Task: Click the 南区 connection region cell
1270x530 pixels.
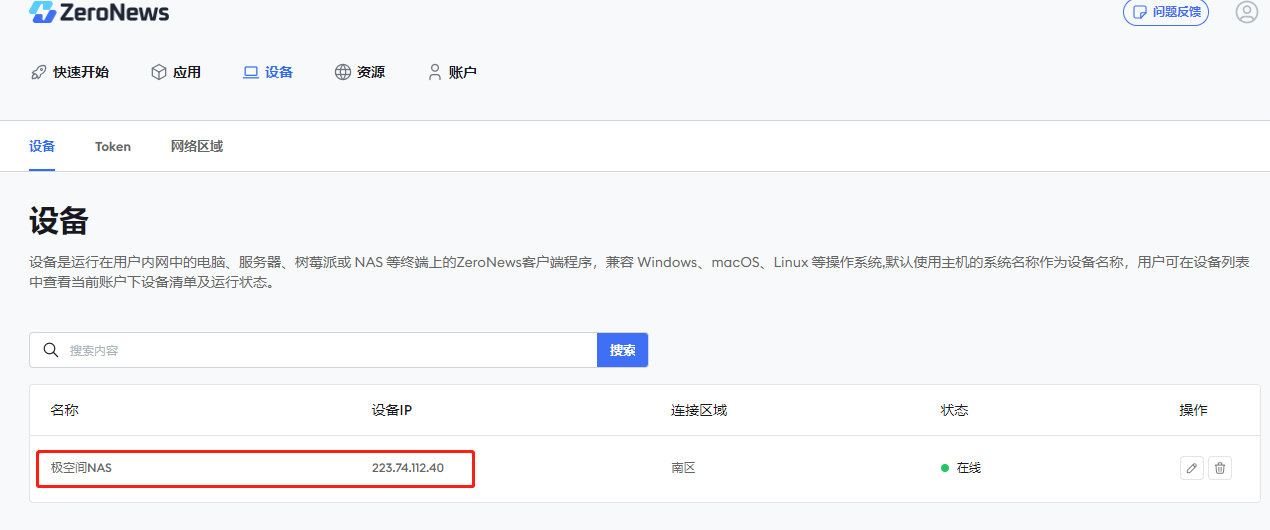Action: coord(683,467)
